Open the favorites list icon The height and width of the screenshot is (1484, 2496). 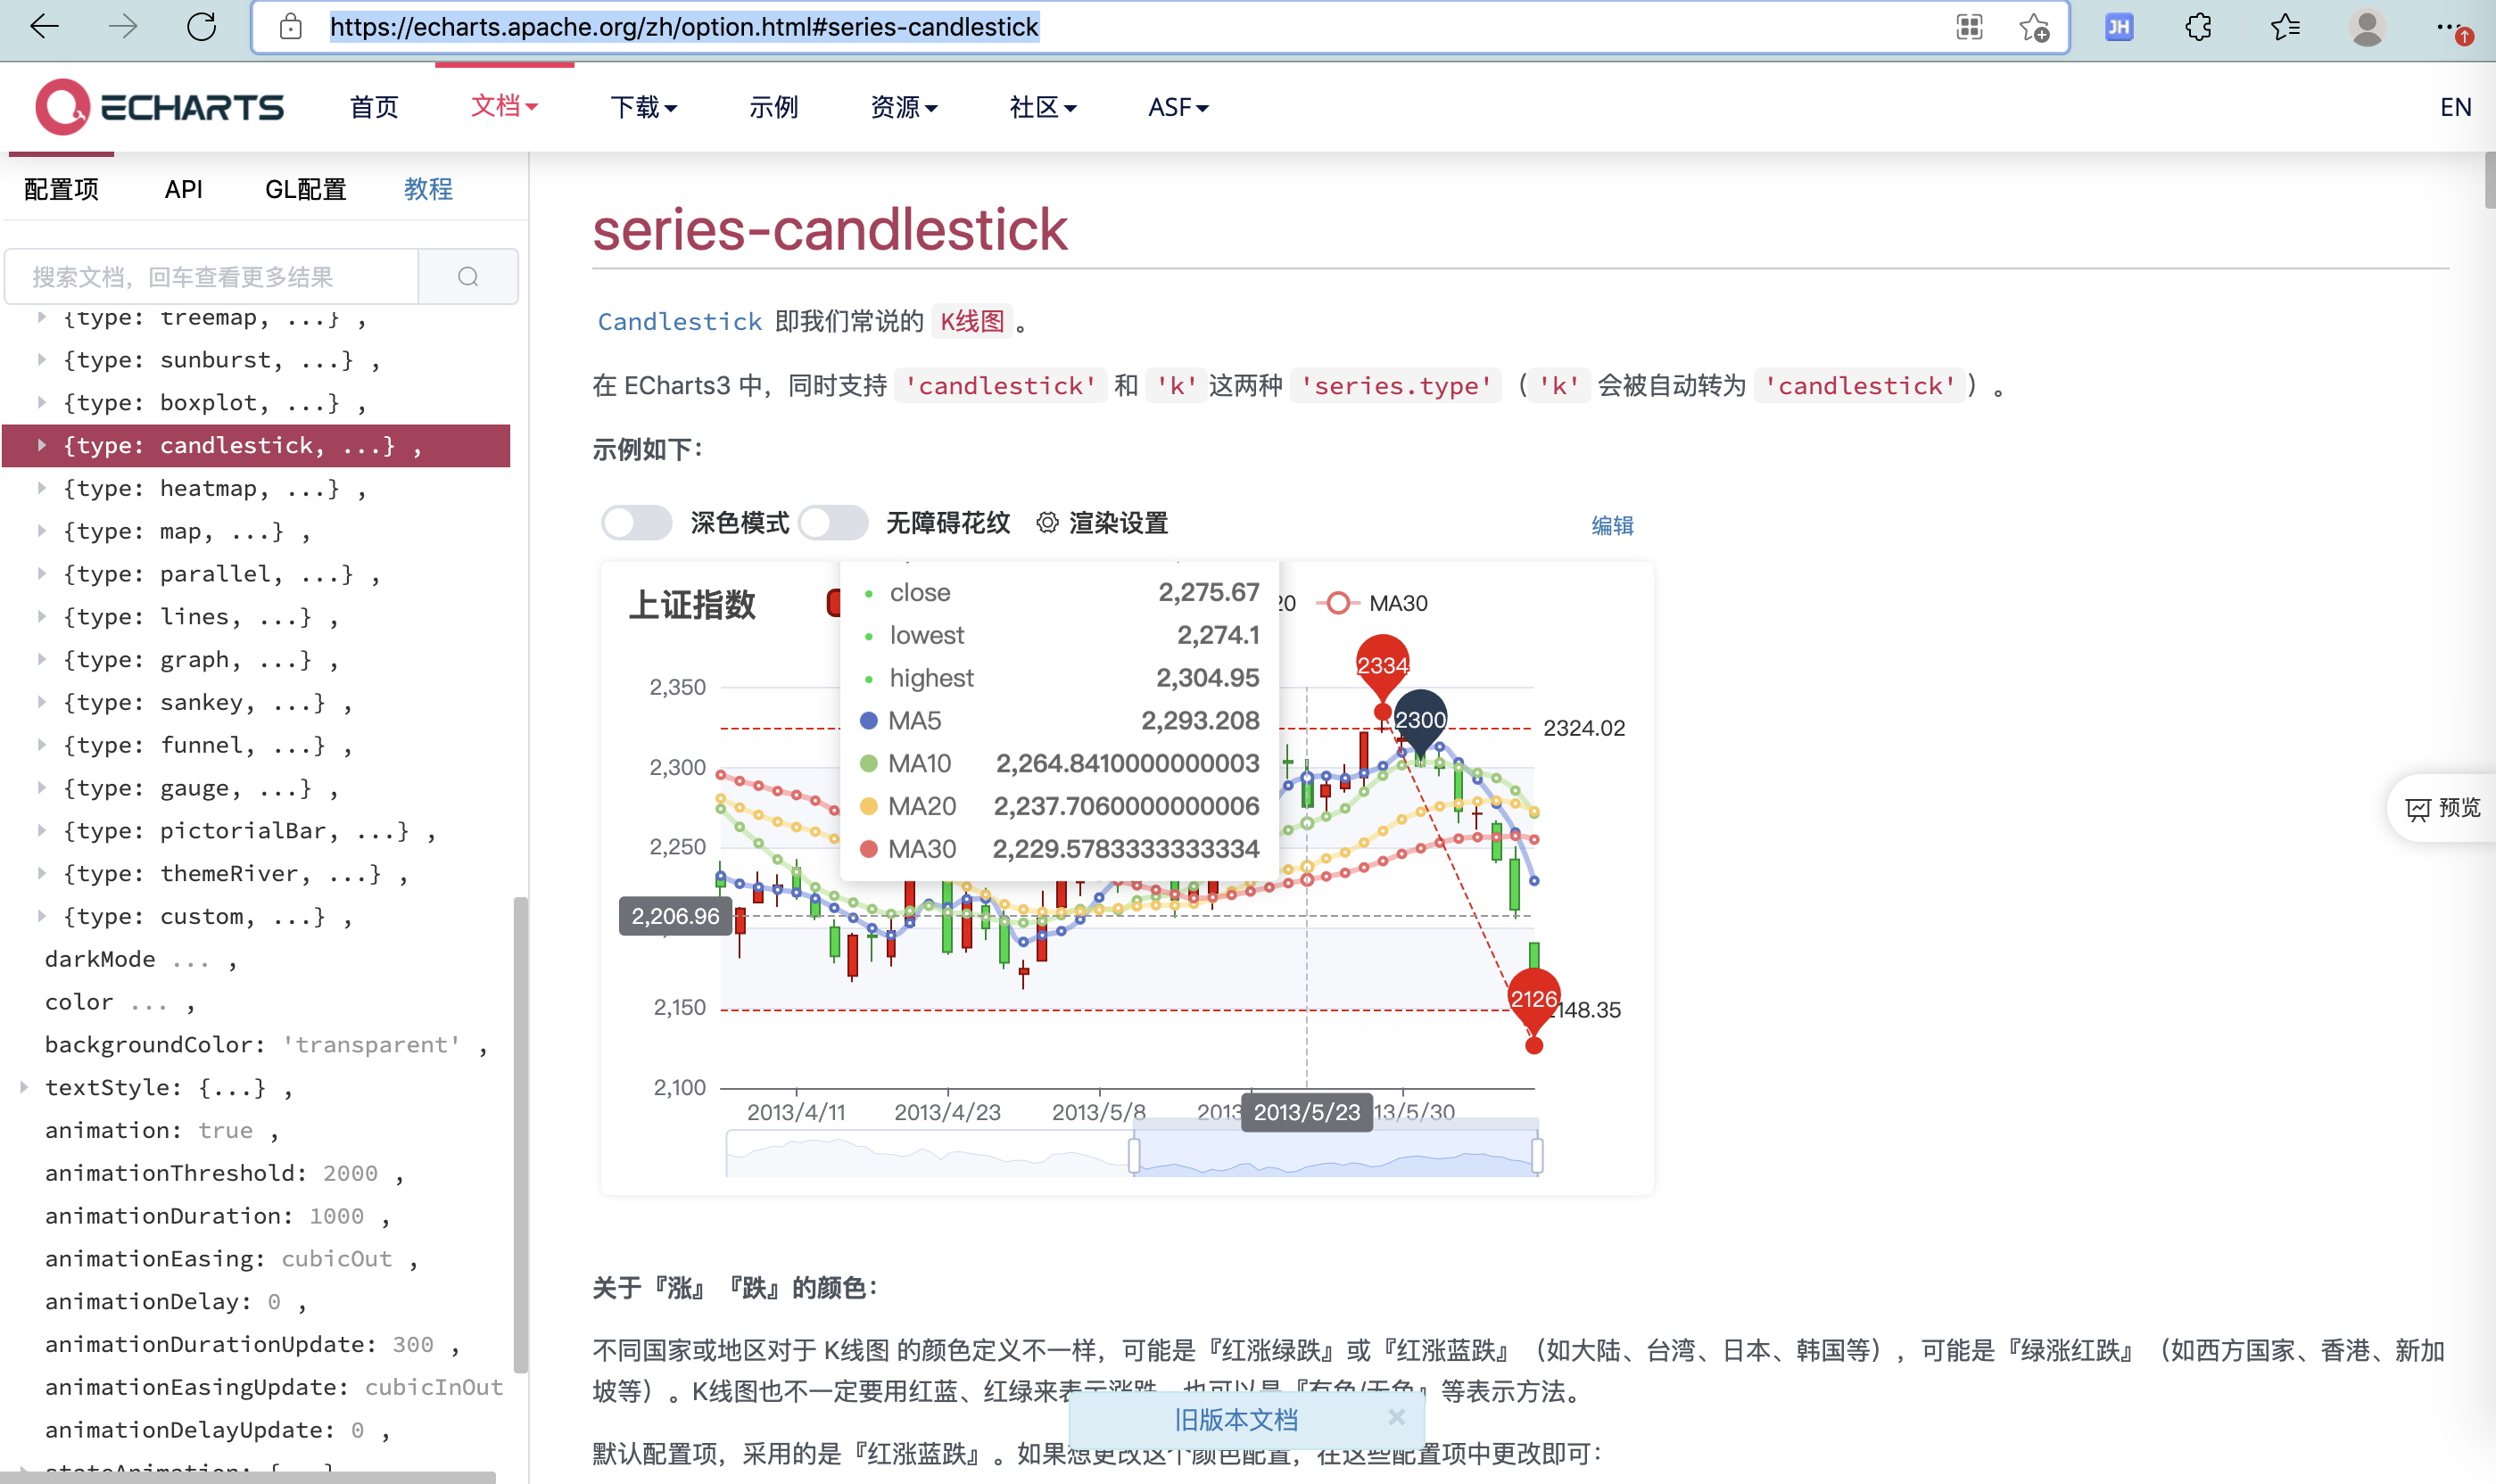(x=2285, y=27)
